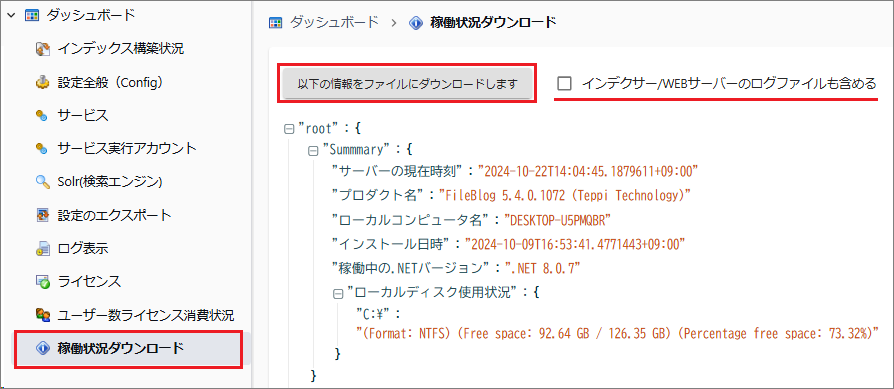894x389 pixels.
Task: Click the サービス gear icon
Action: click(42, 116)
